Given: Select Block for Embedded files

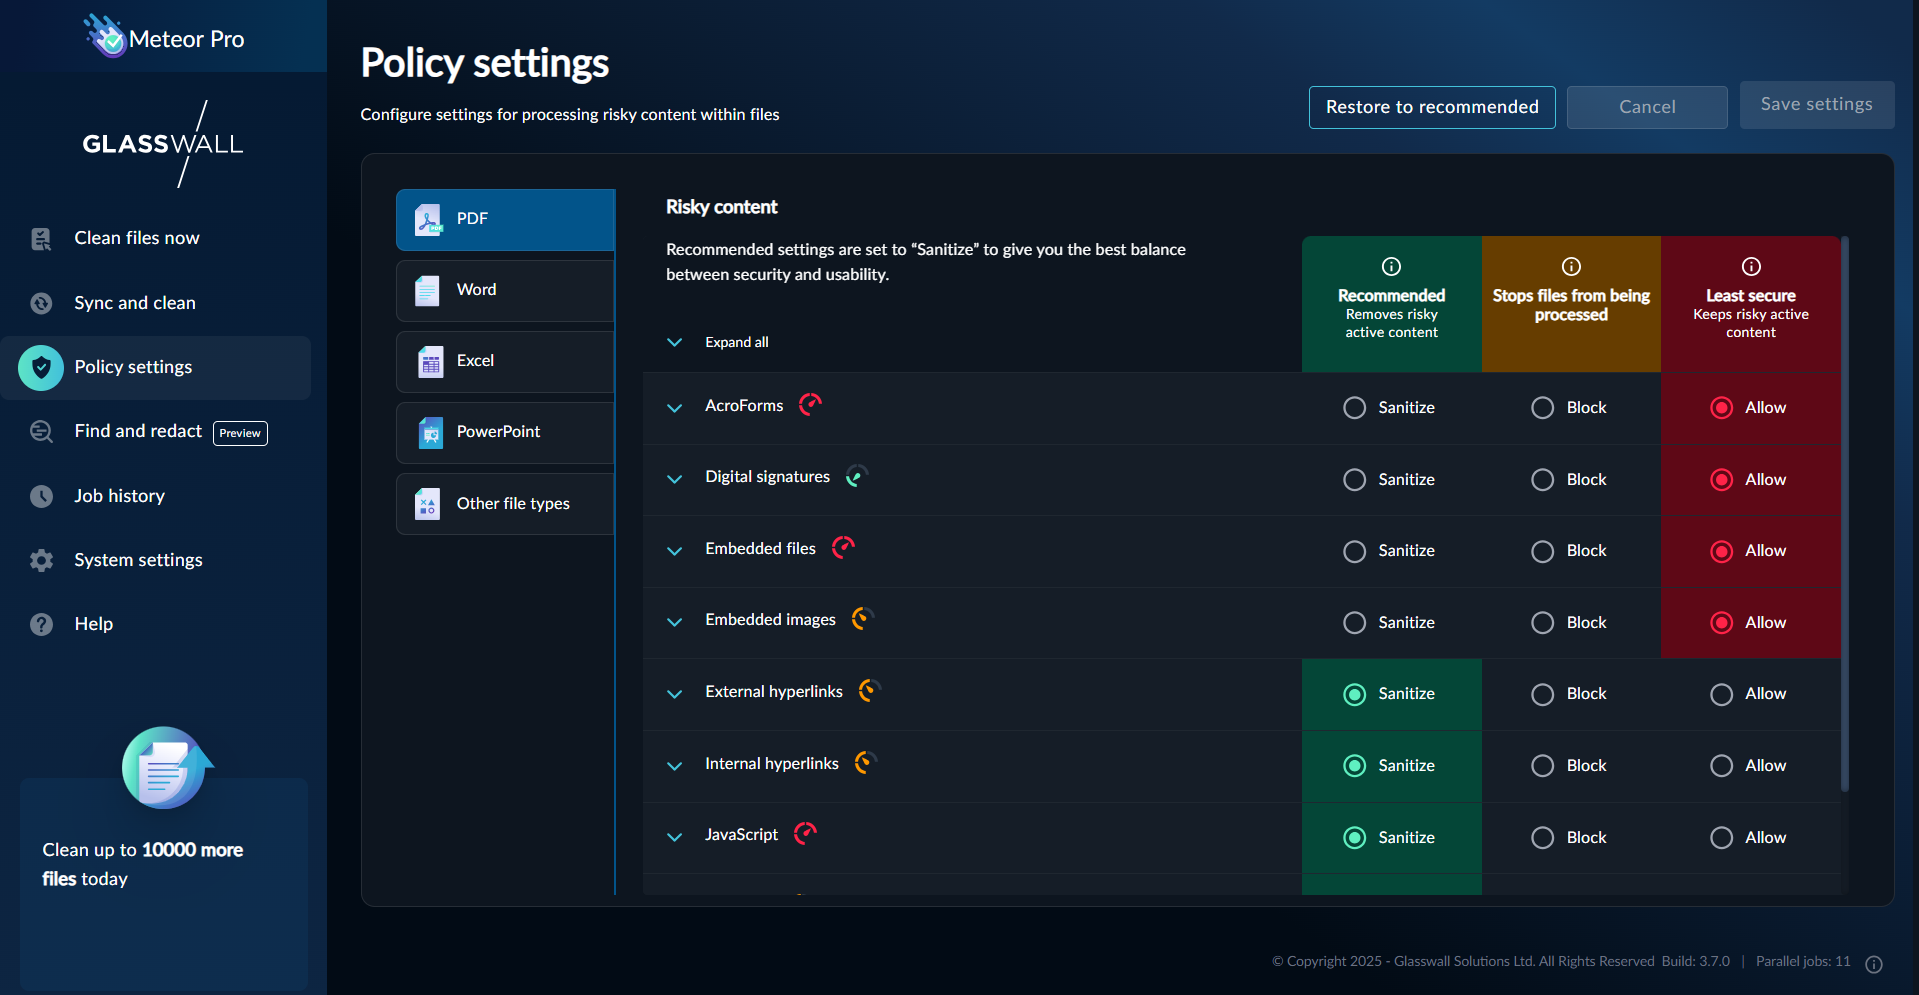Looking at the screenshot, I should pyautogui.click(x=1542, y=552).
